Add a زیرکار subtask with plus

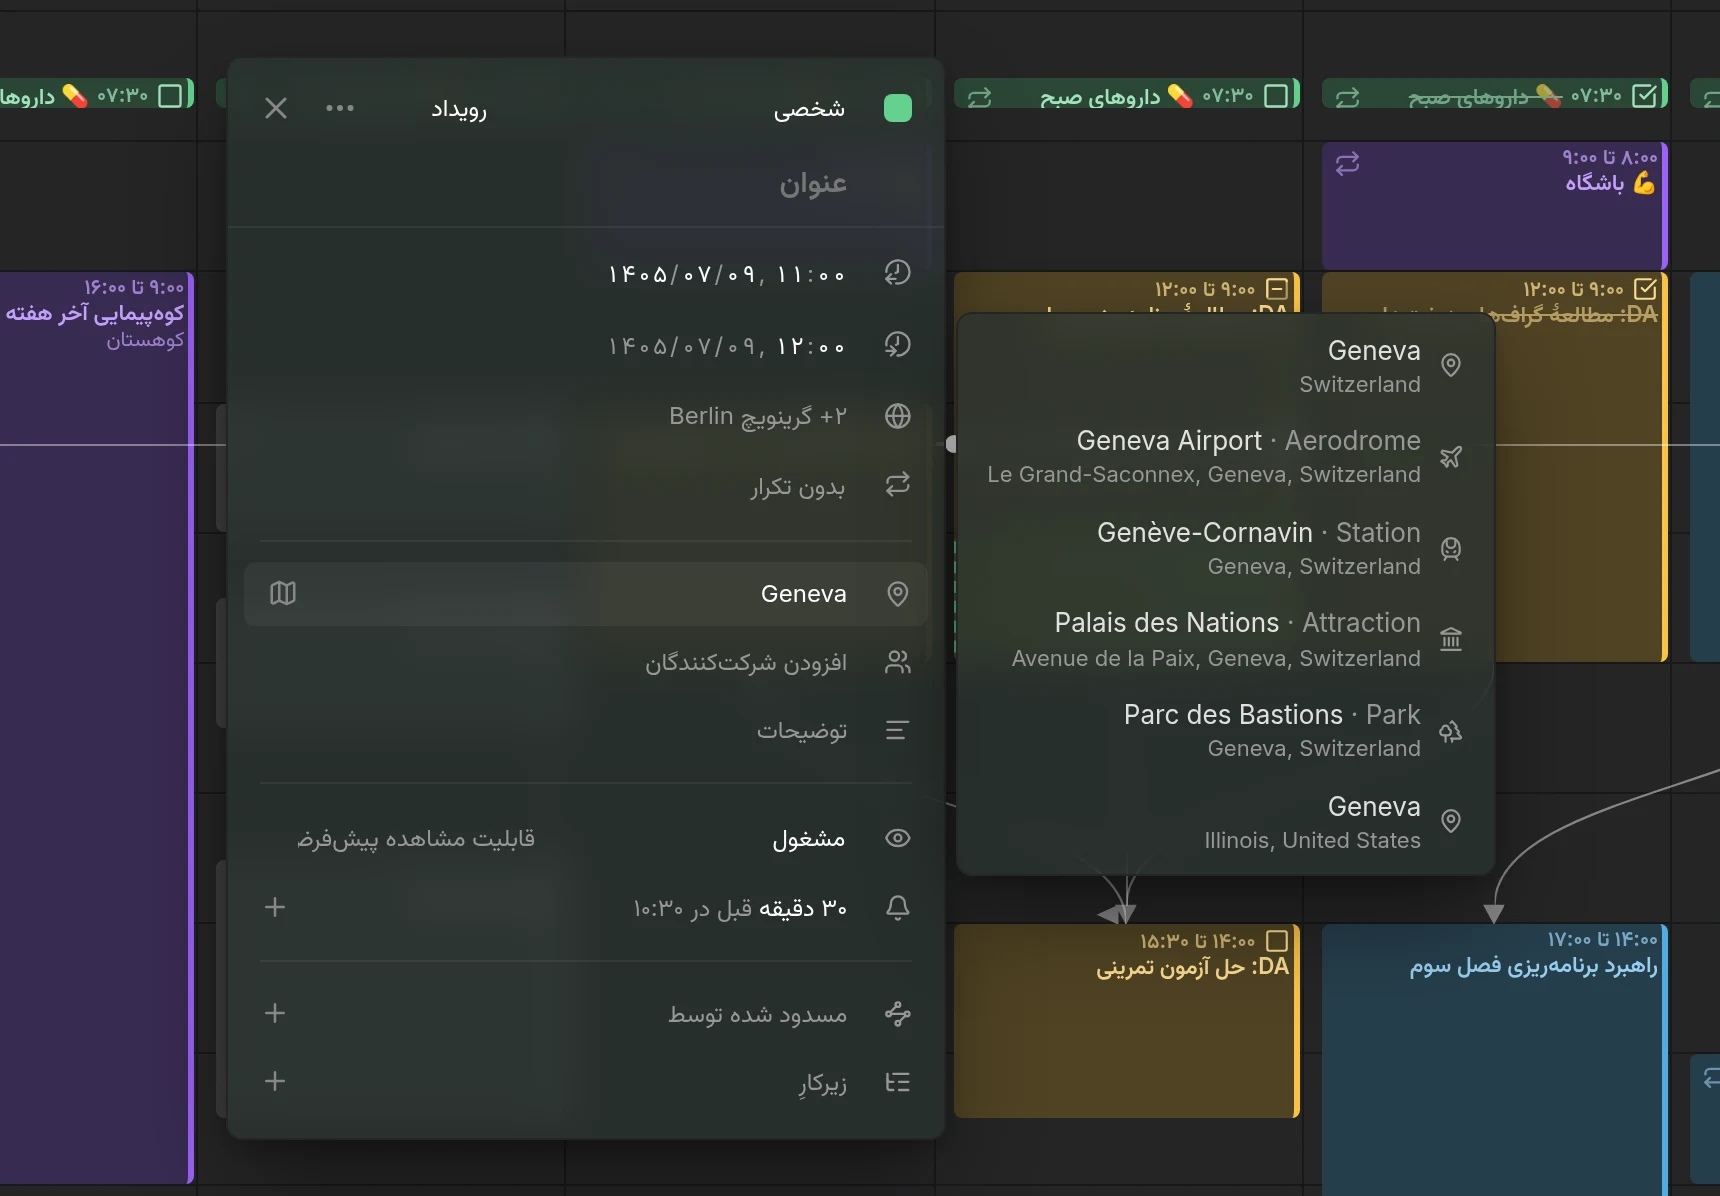(x=275, y=1081)
